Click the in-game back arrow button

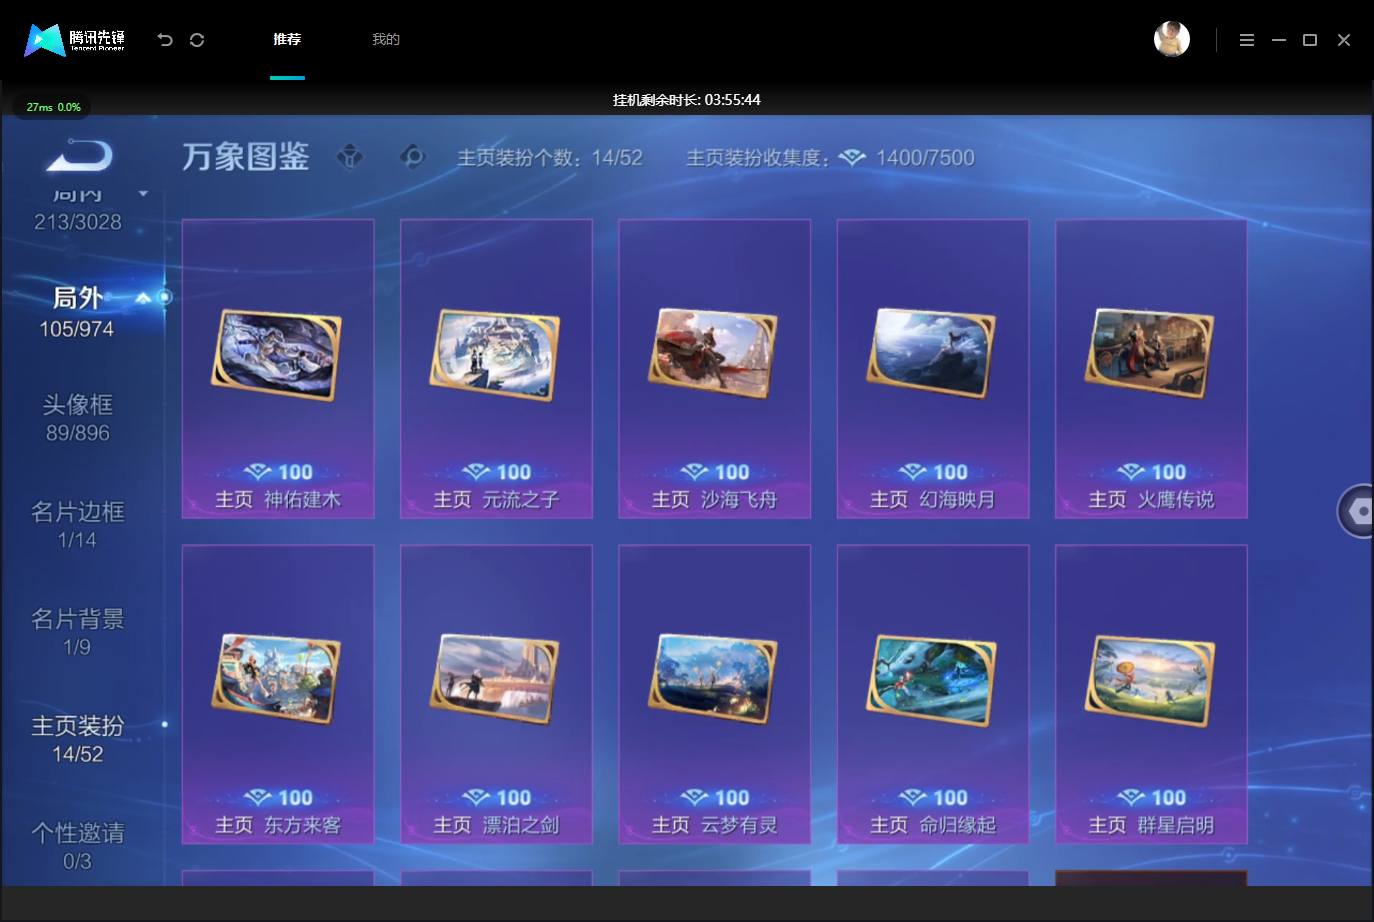[x=79, y=156]
